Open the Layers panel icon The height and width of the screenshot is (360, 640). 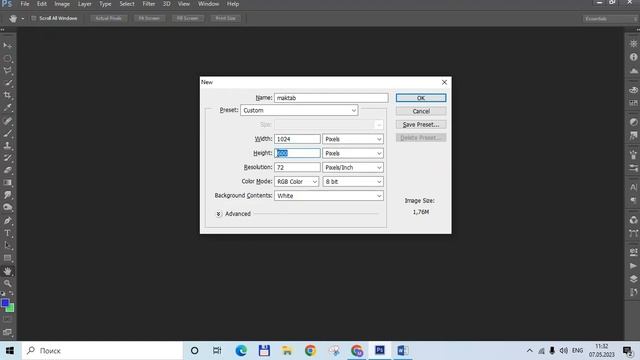point(633,279)
